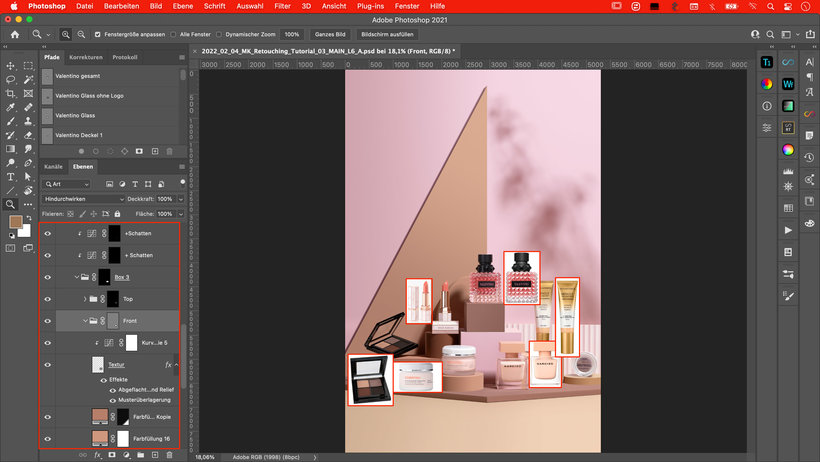Collapse the Box 3 group

pyautogui.click(x=76, y=277)
